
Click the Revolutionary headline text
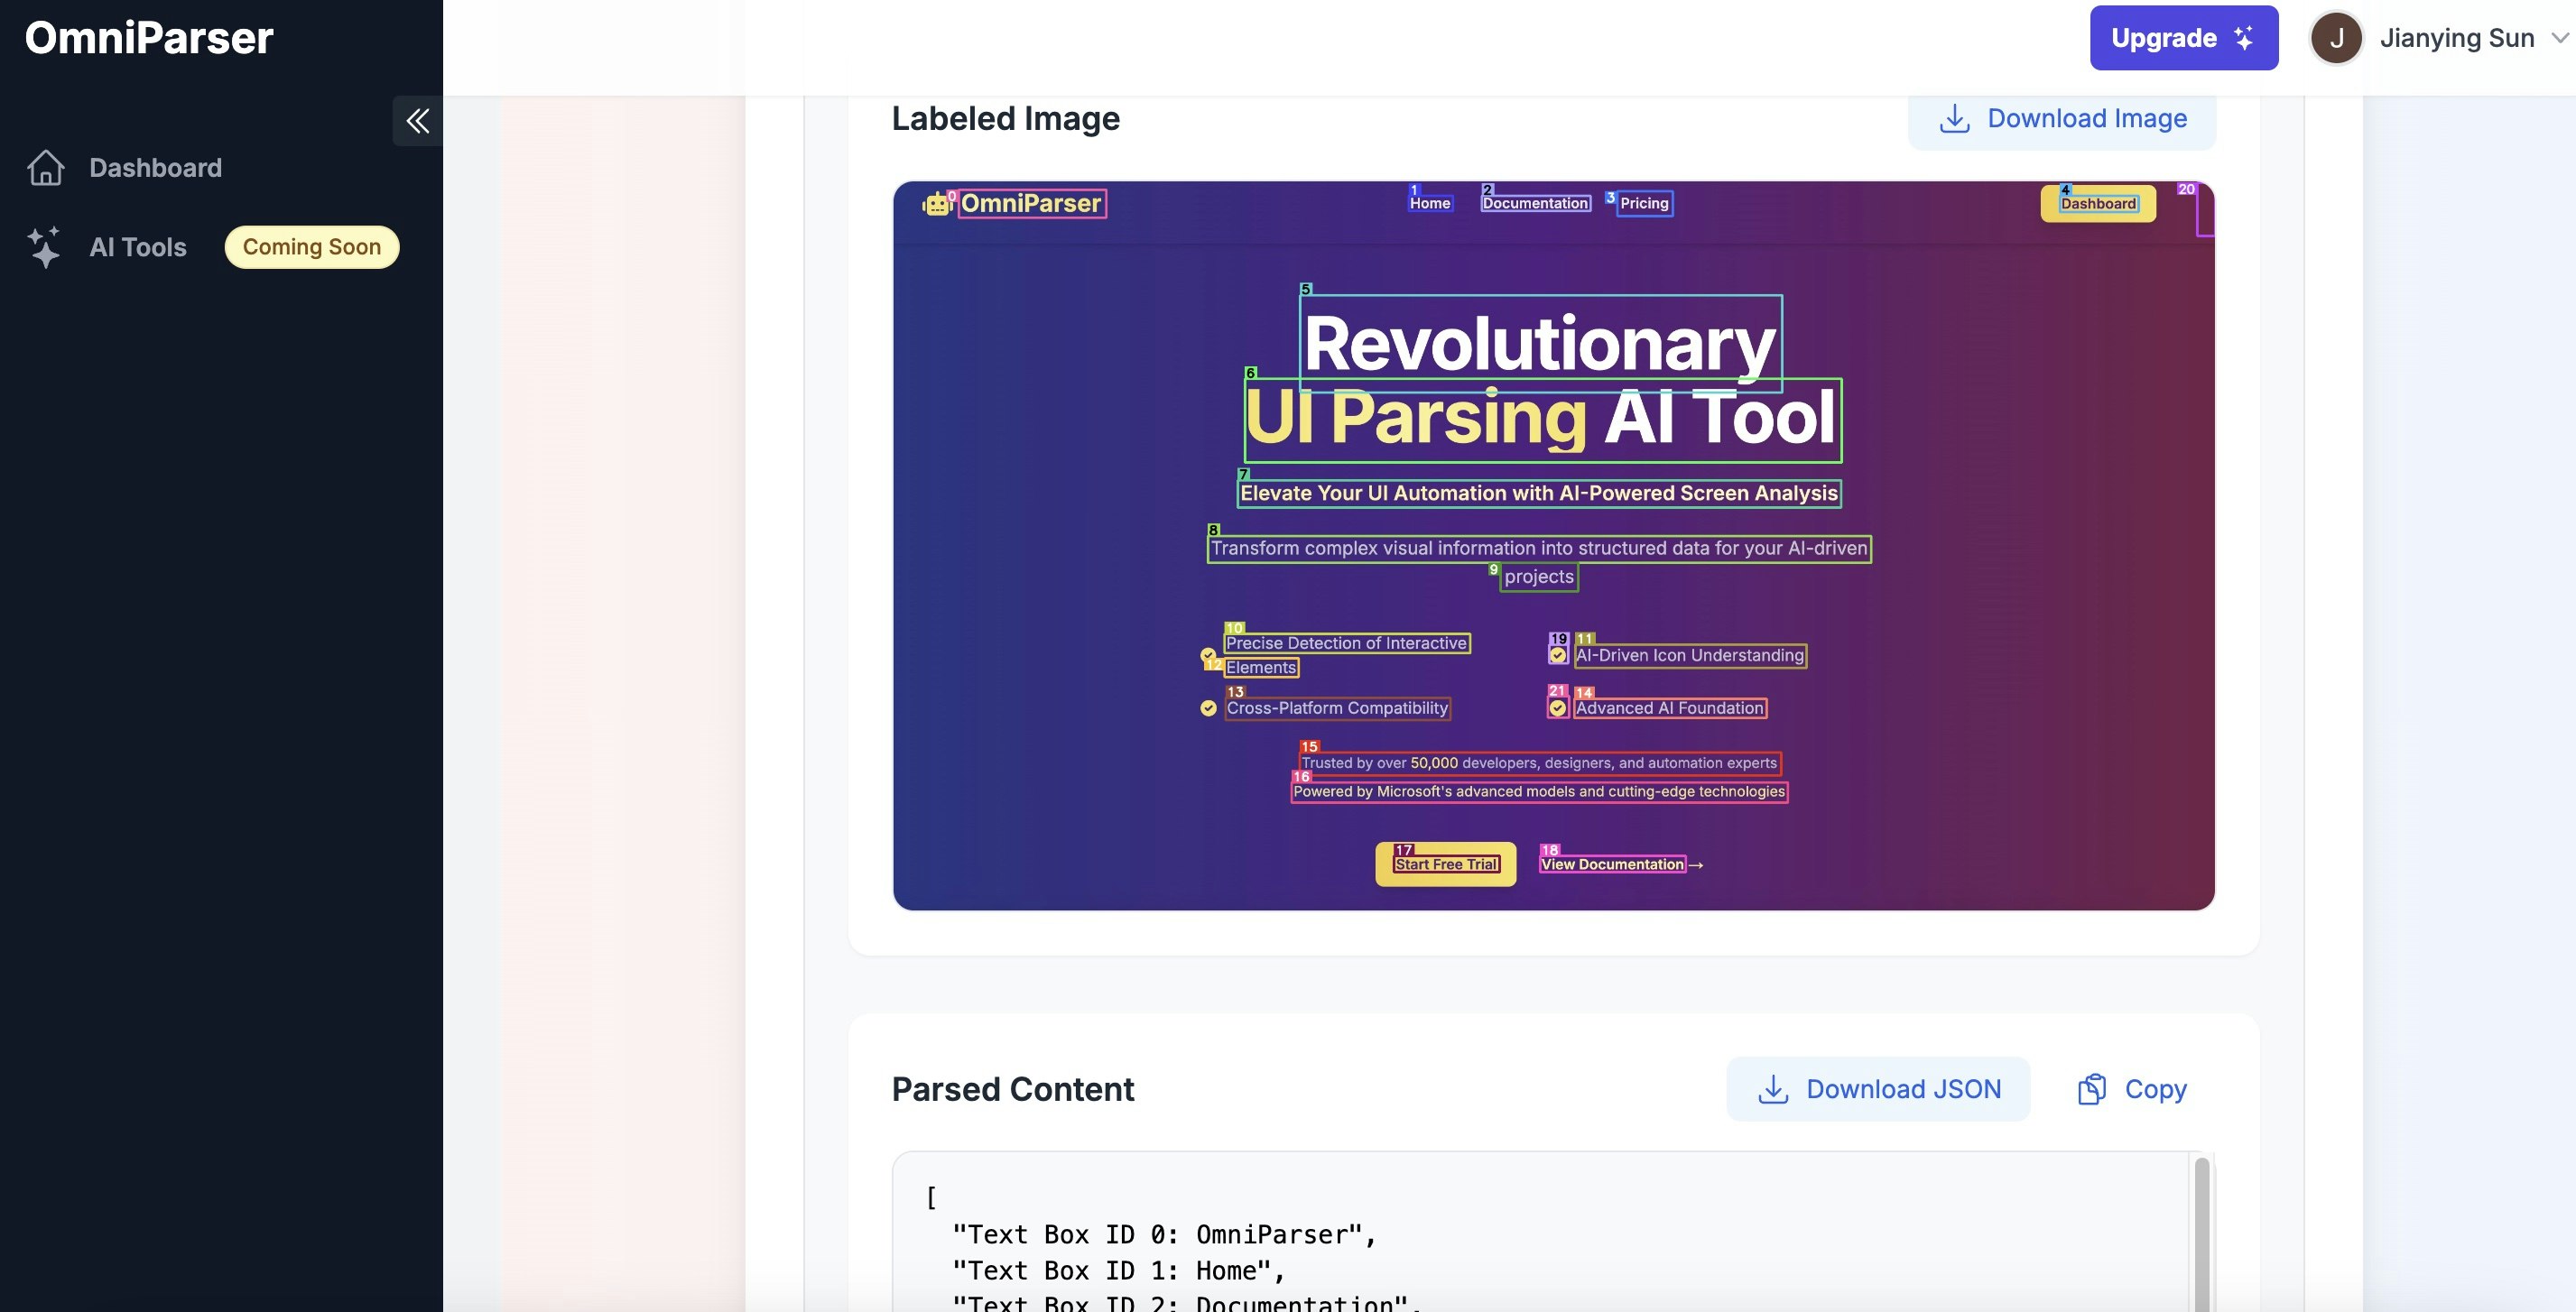point(1540,344)
